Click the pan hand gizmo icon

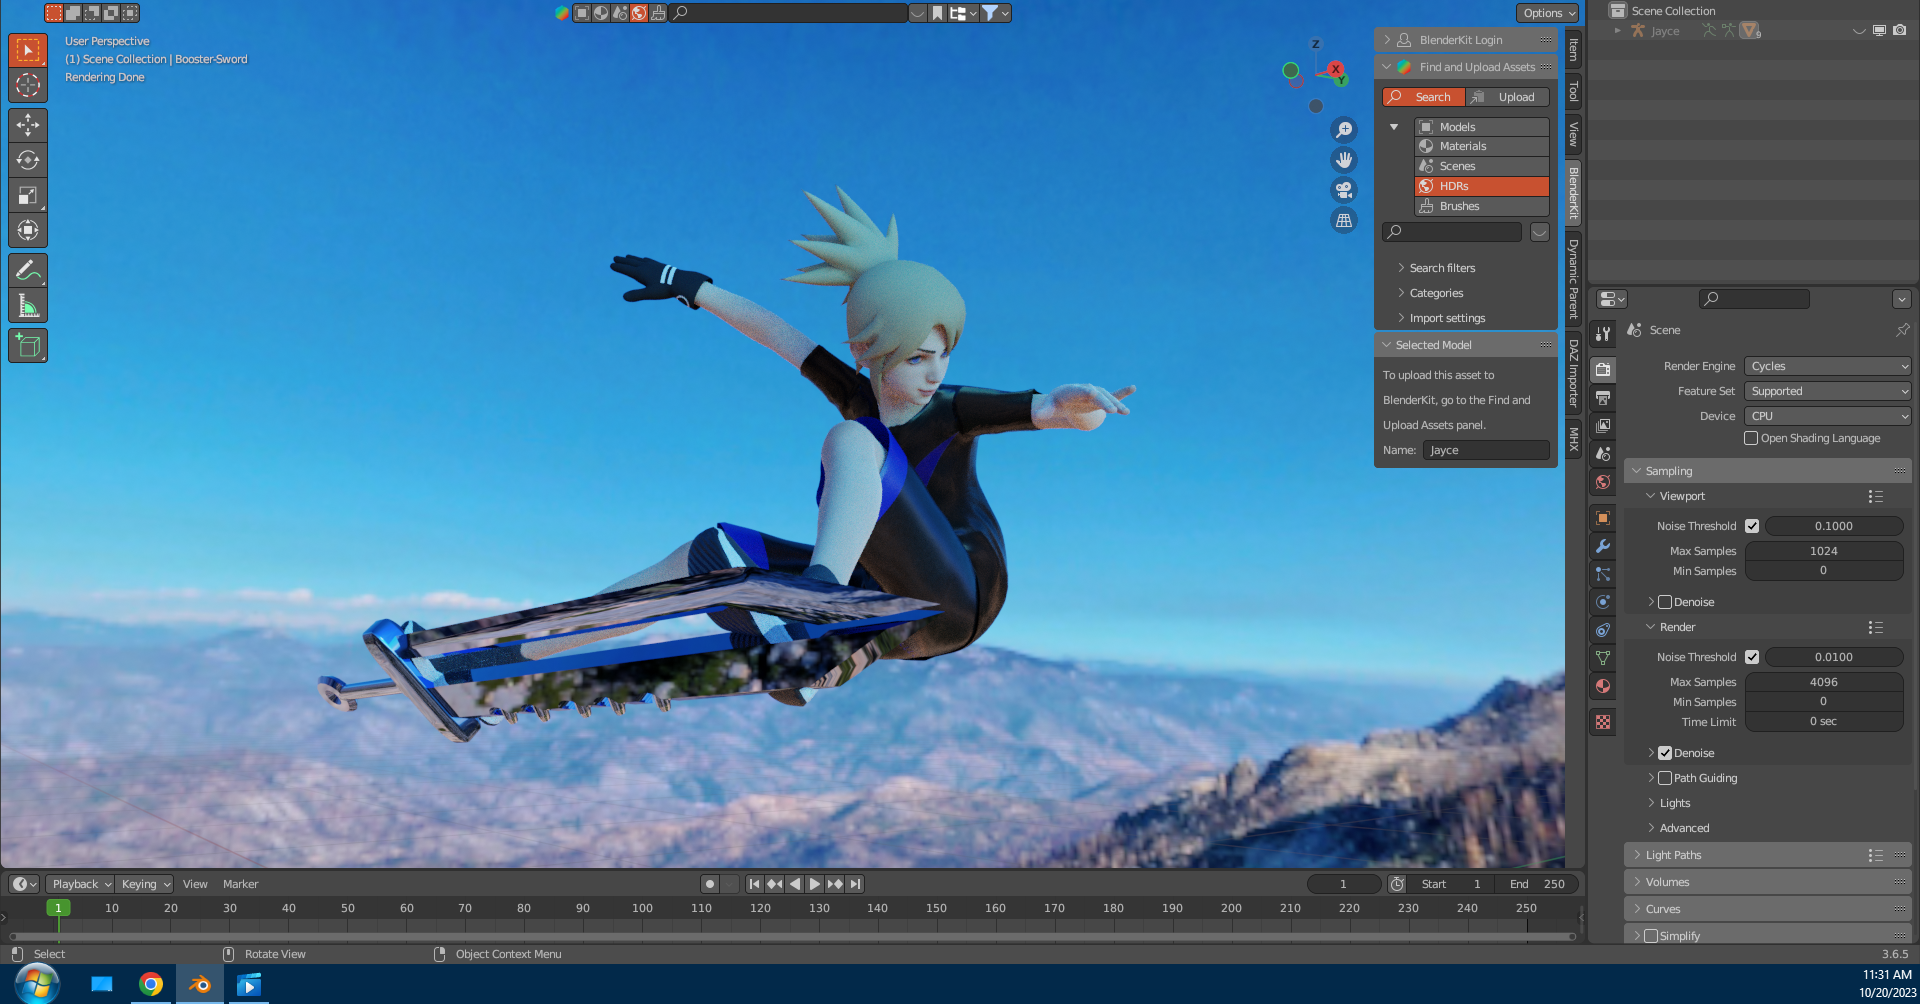[1344, 160]
